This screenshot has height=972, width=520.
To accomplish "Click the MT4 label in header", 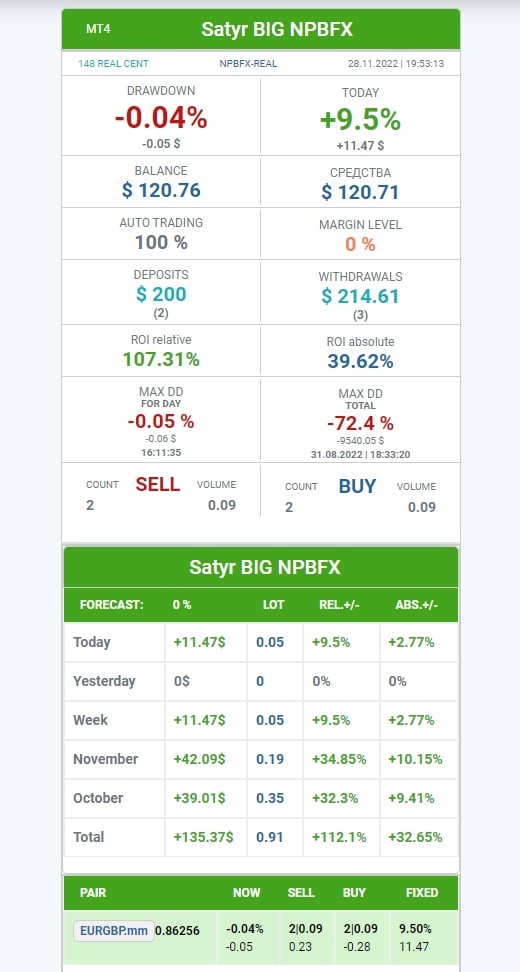I will pyautogui.click(x=99, y=29).
